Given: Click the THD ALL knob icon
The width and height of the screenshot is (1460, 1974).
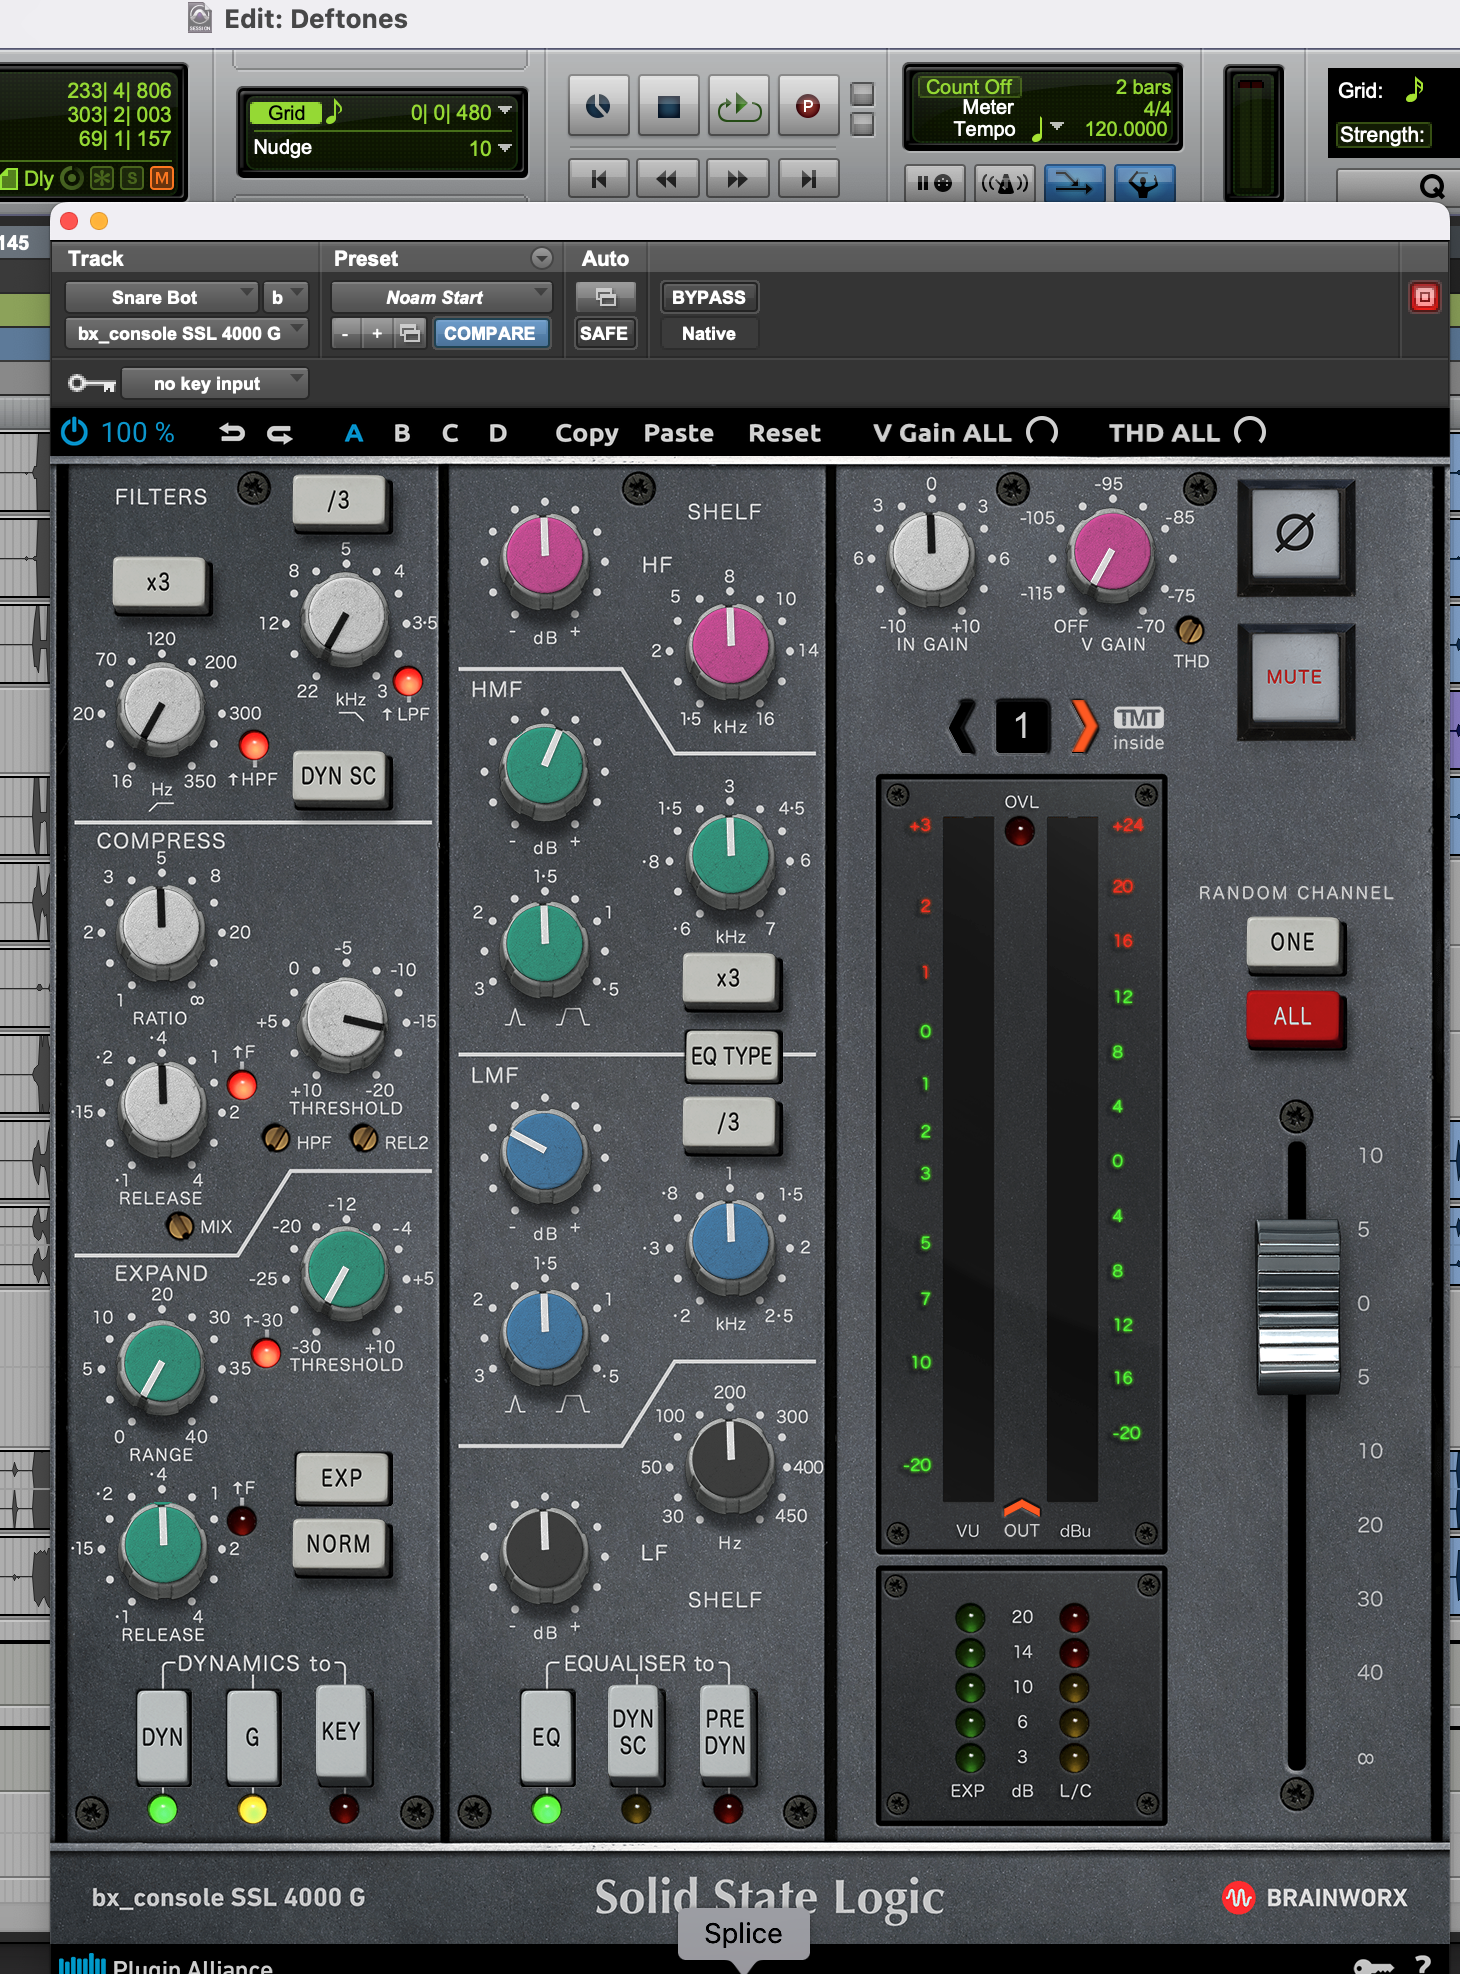Looking at the screenshot, I should (x=1250, y=432).
